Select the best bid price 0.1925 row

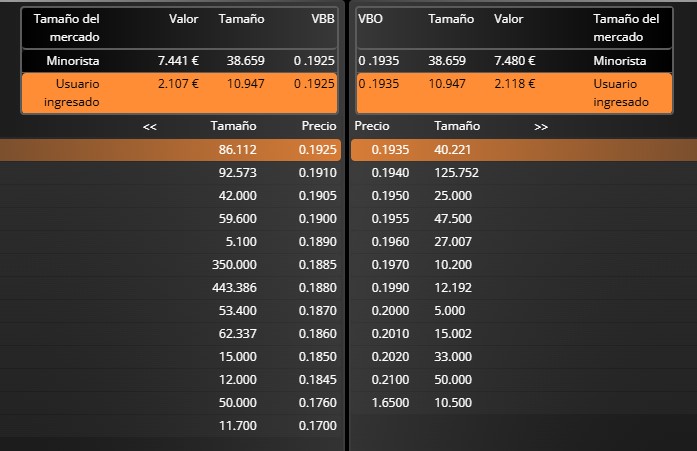pos(318,150)
